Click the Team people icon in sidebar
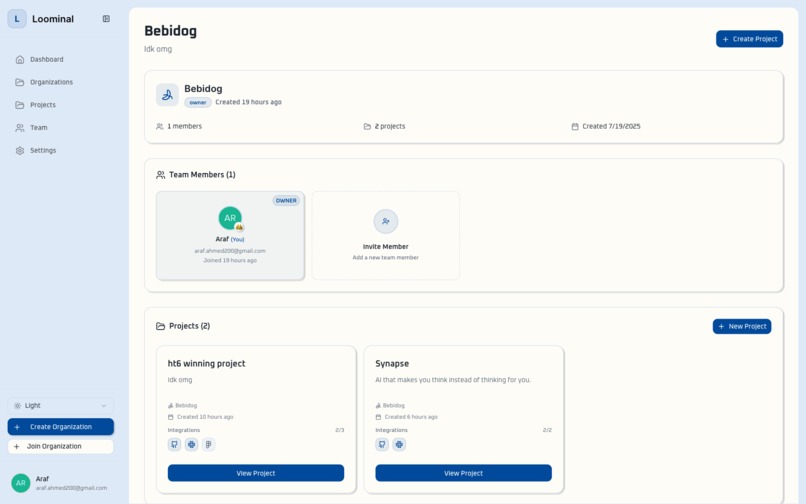 [20, 128]
